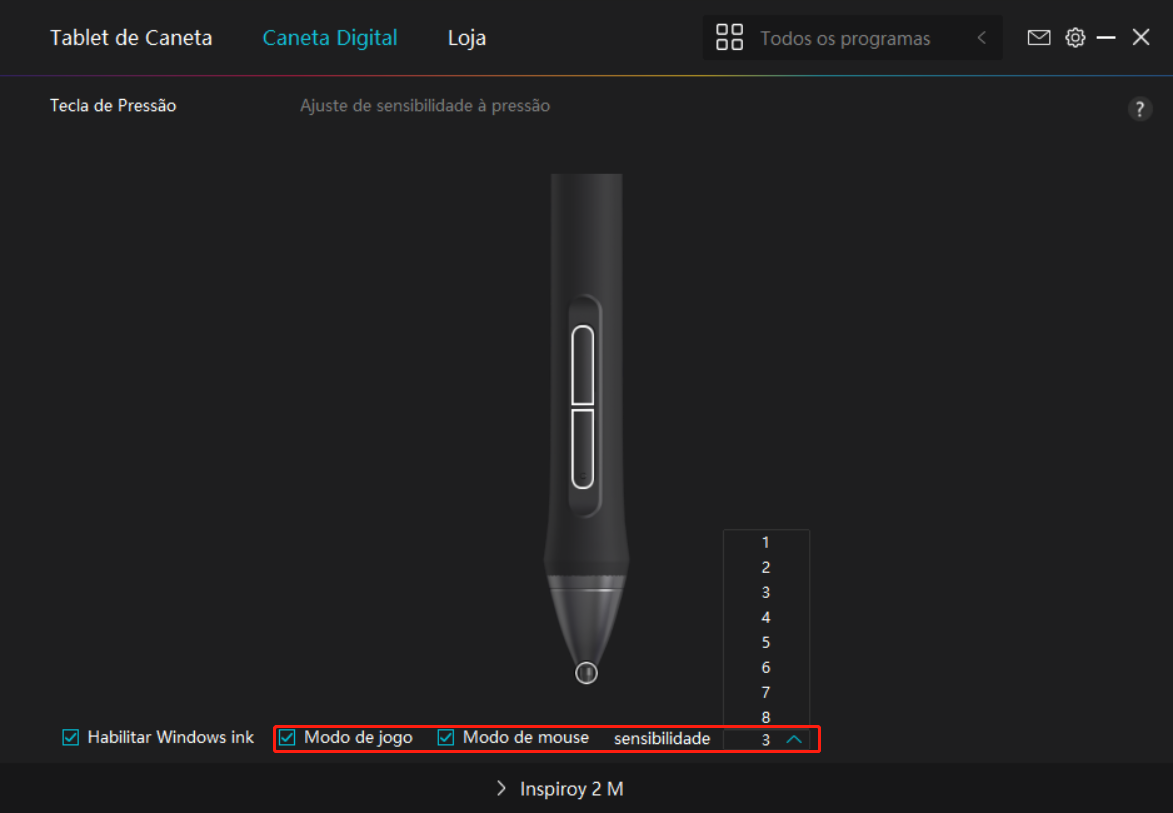Screen dimensions: 1173x813
Task: Collapse the sensibilidade dropdown arrow
Action: 794,740
